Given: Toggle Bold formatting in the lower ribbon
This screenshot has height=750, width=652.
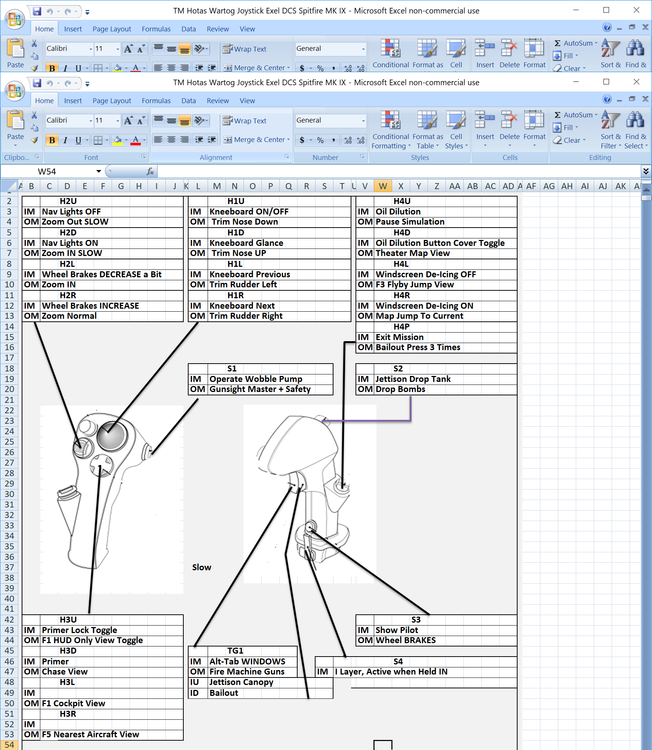Looking at the screenshot, I should 51,140.
